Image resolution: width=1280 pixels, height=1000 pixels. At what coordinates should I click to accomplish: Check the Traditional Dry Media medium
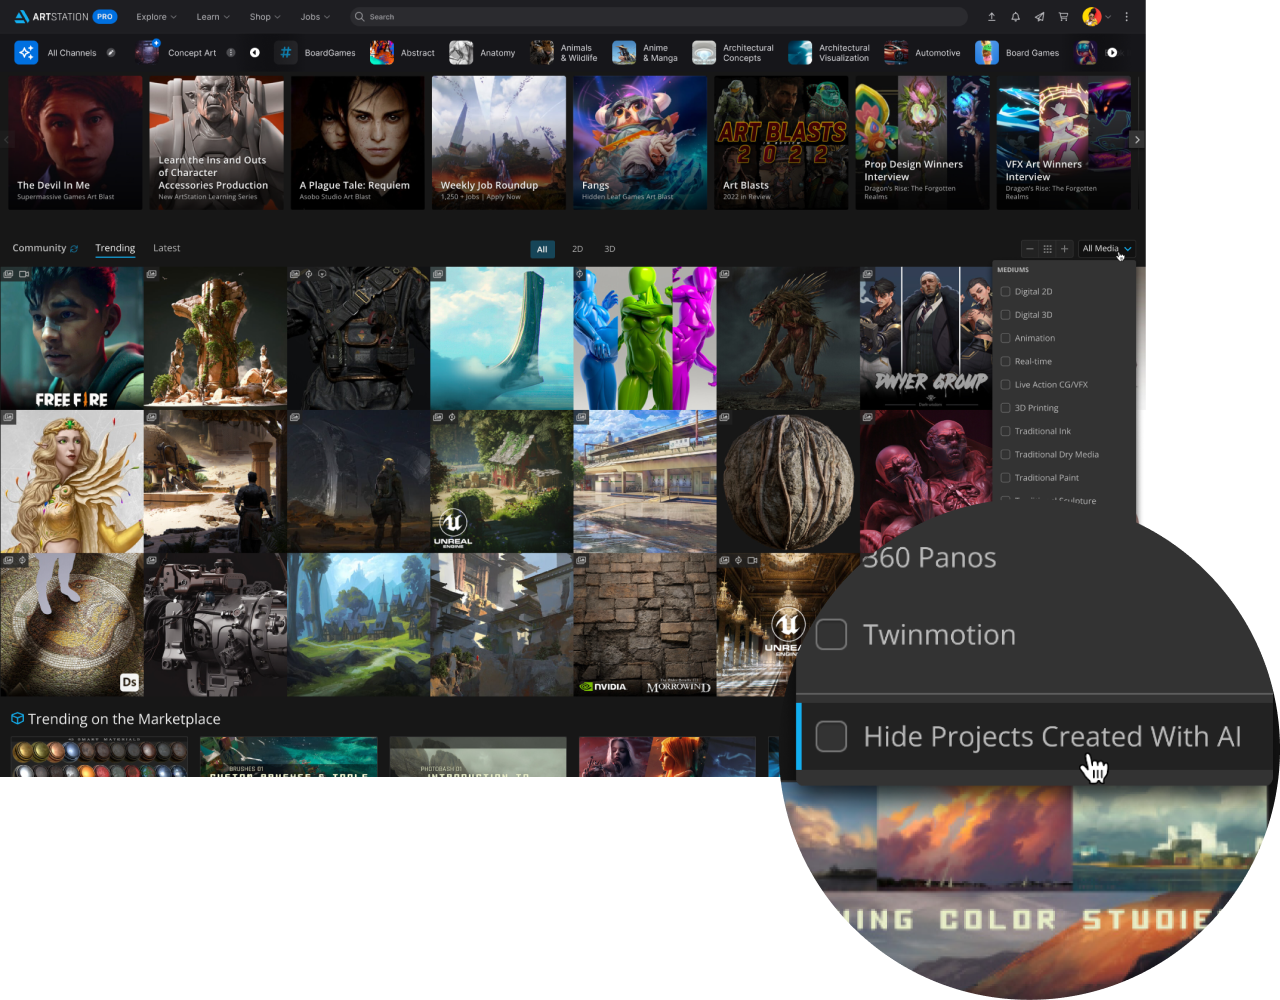click(1006, 454)
